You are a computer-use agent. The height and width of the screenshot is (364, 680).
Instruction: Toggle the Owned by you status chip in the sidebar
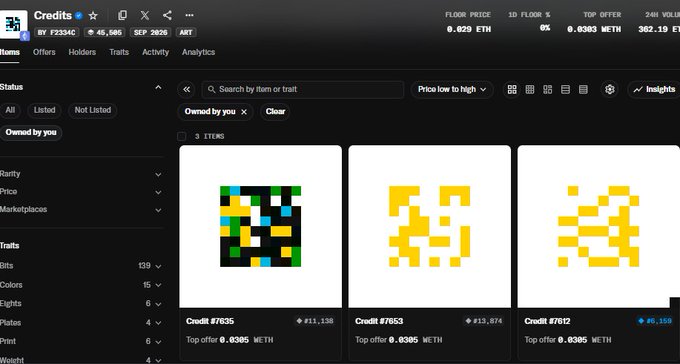pyautogui.click(x=31, y=132)
